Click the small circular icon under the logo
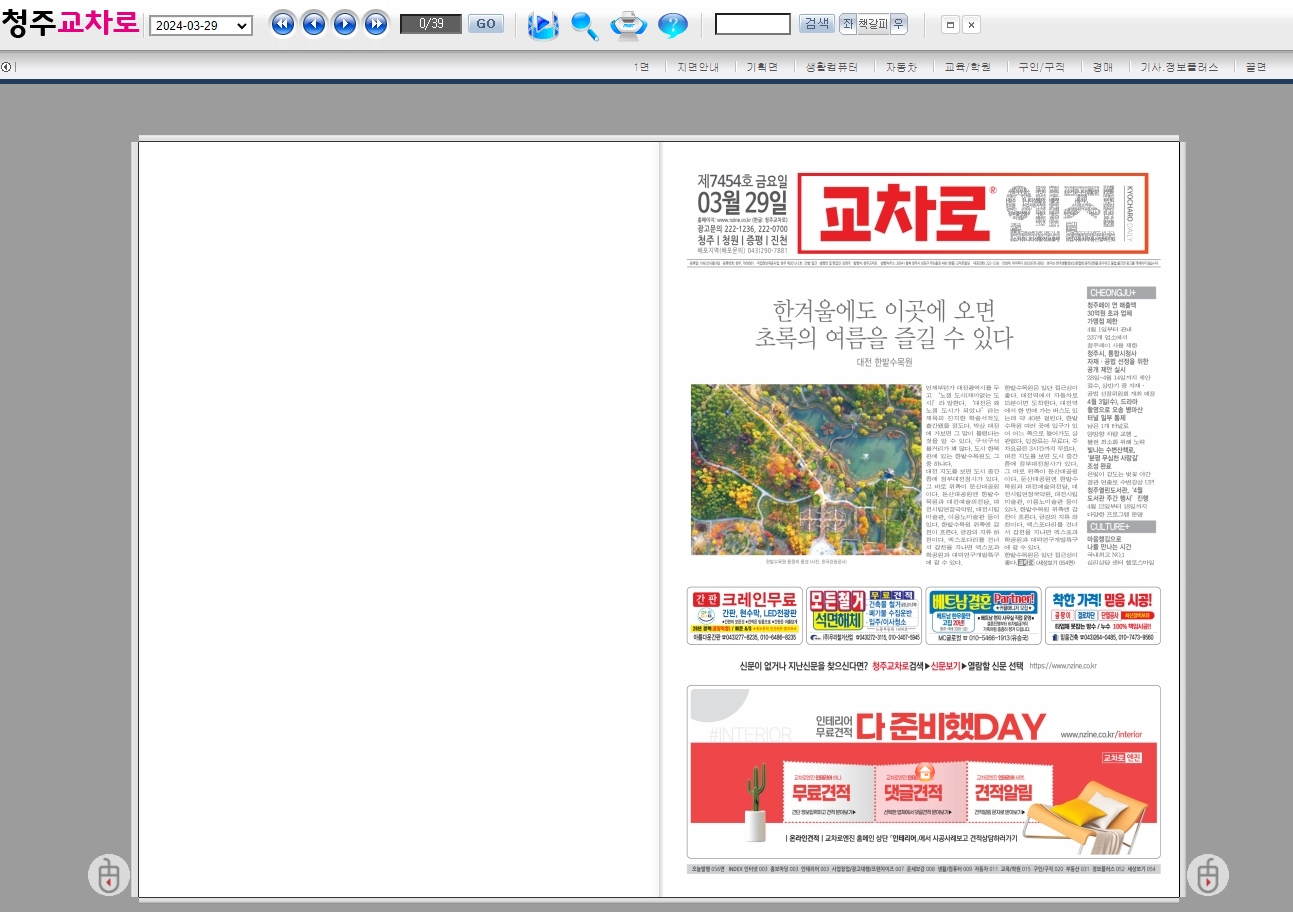Screen dimensions: 1293x912 (x=6, y=67)
